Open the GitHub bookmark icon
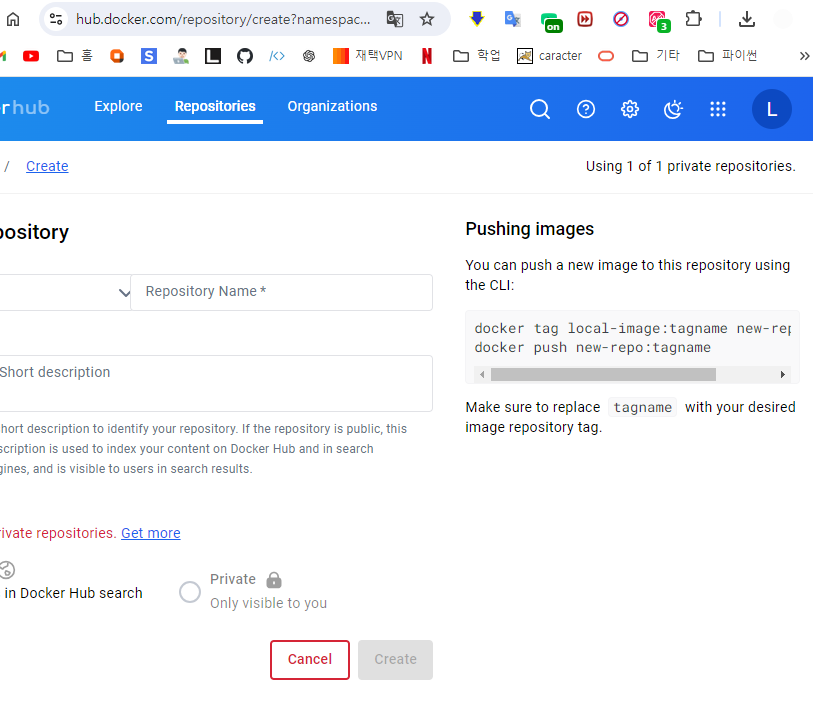Image resolution: width=813 pixels, height=707 pixels. [x=245, y=55]
